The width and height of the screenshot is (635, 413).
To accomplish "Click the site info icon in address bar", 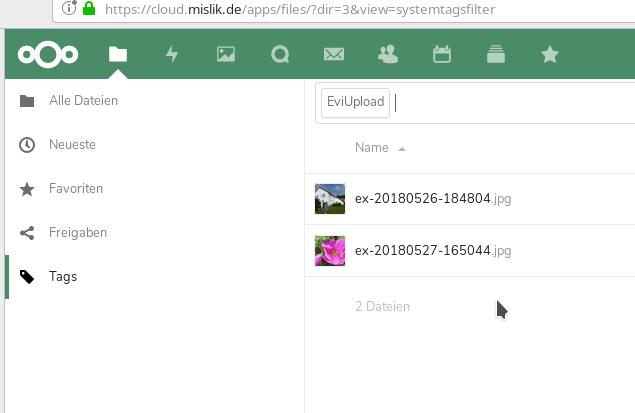I will (x=69, y=8).
